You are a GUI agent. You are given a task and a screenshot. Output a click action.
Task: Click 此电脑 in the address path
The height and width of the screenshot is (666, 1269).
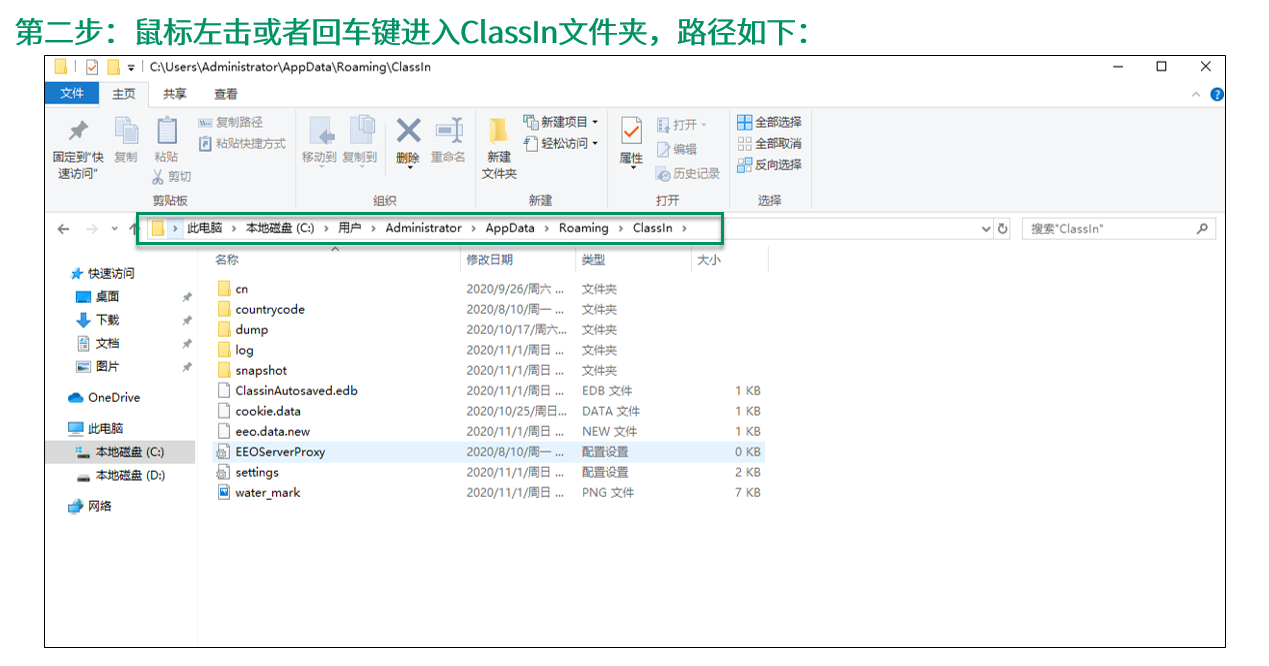(x=204, y=228)
